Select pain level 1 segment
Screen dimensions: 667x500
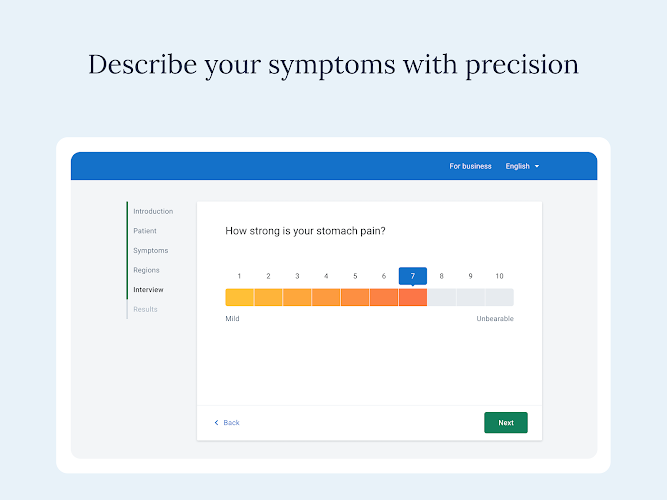tap(239, 297)
